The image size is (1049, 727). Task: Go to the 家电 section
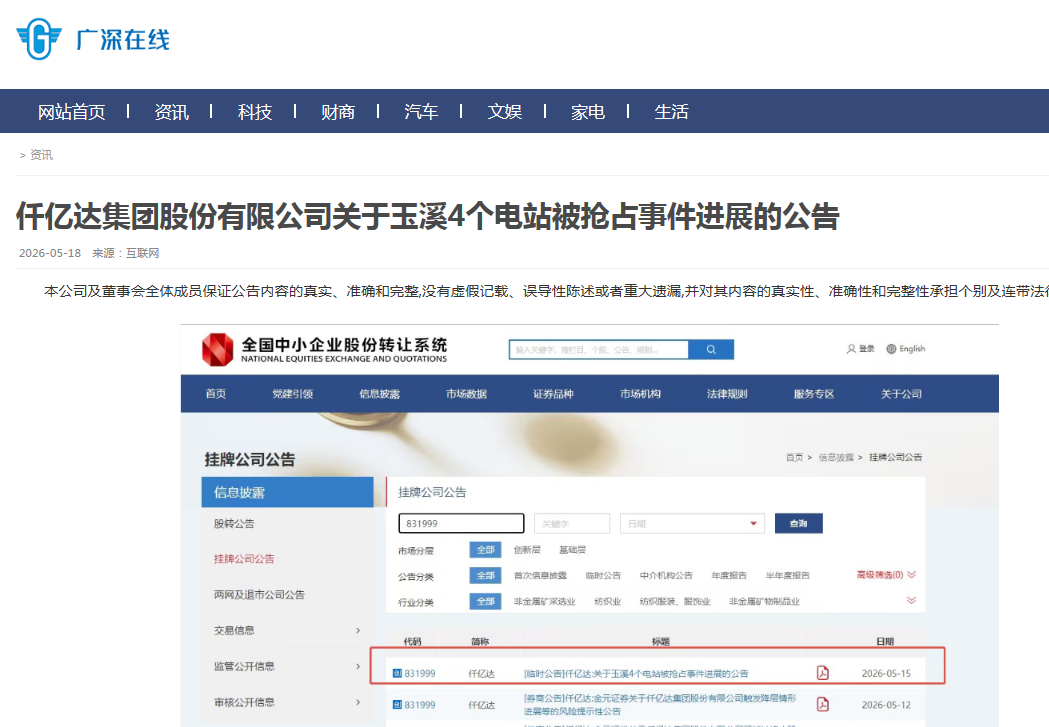(x=588, y=112)
